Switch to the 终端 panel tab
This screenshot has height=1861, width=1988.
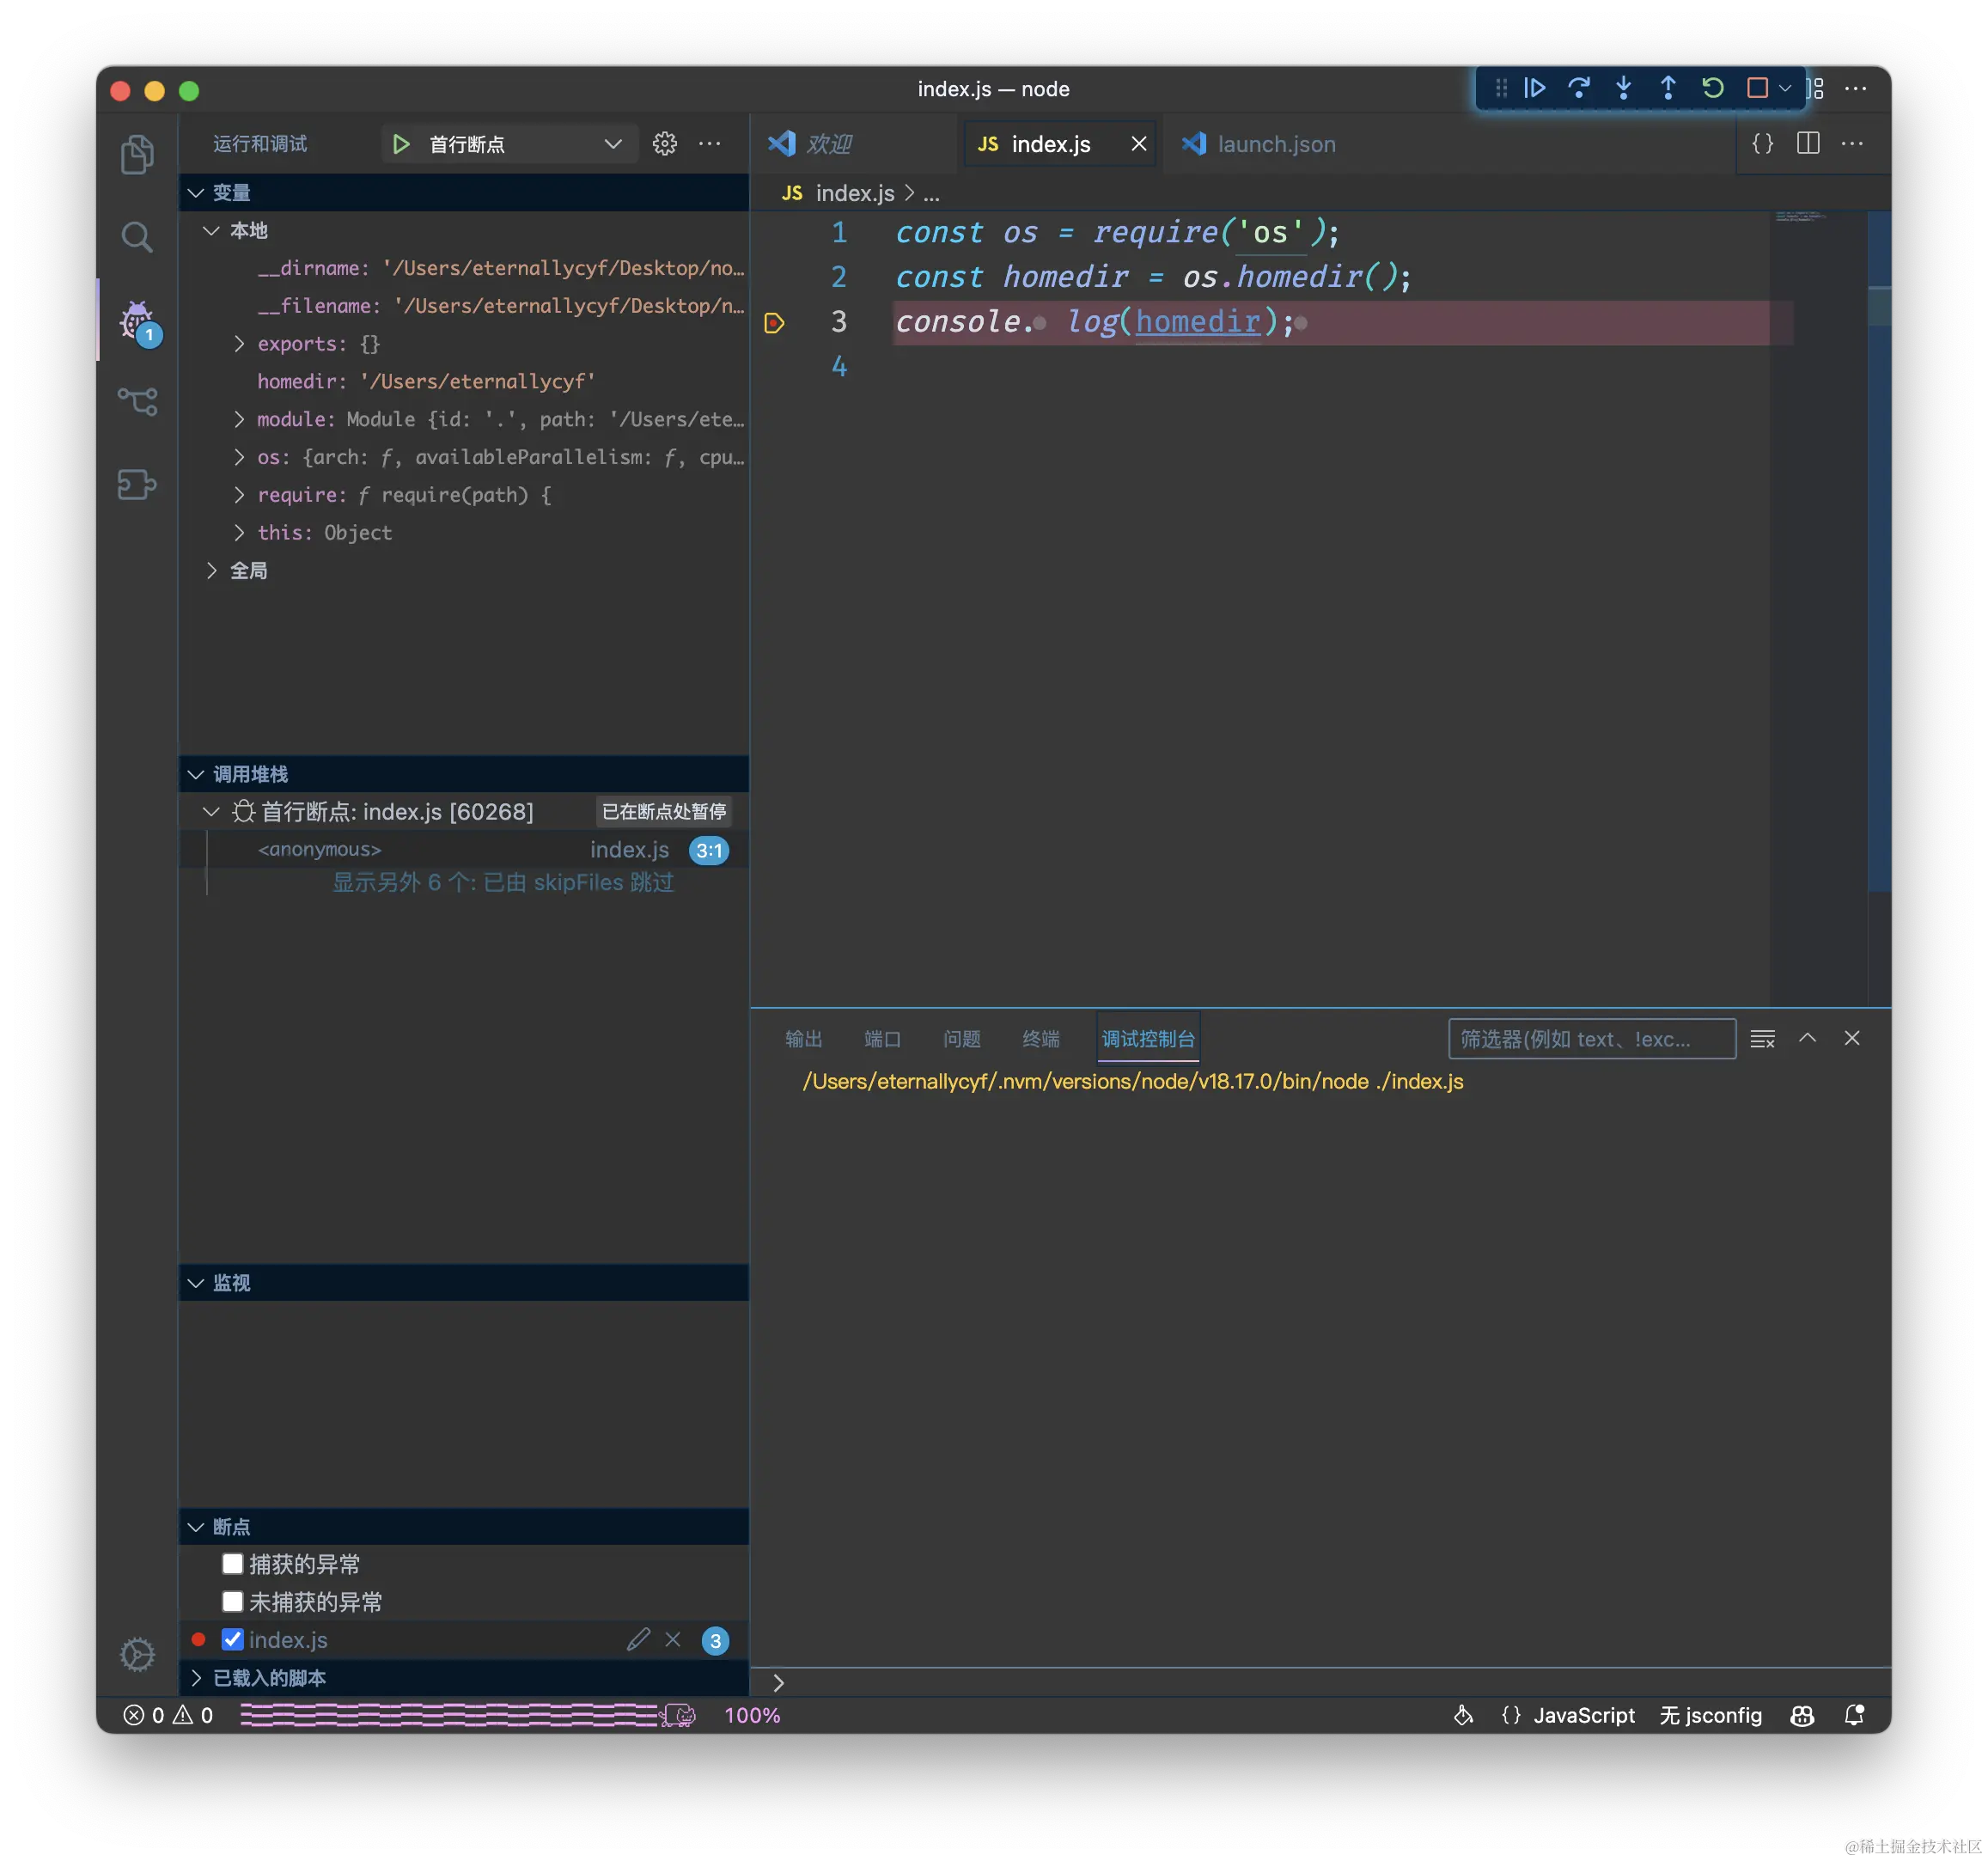coord(1040,1039)
